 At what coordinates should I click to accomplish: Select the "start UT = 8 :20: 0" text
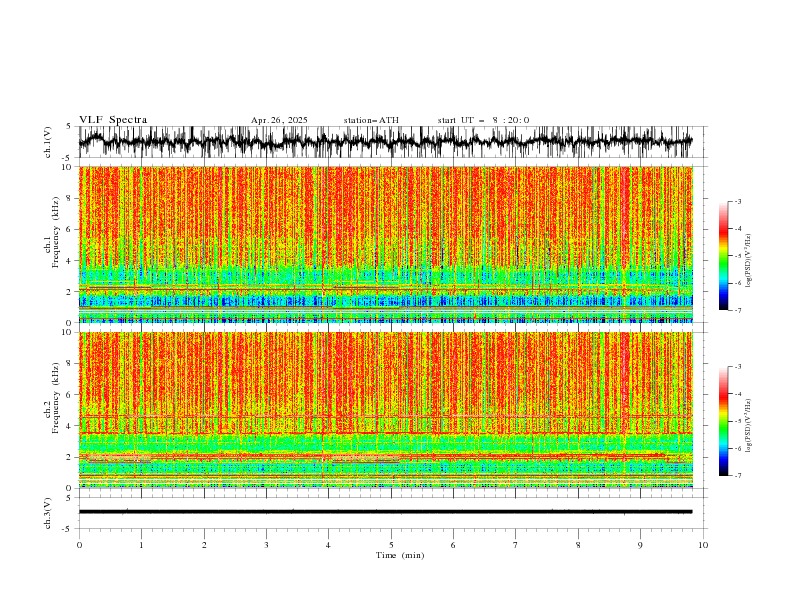(x=483, y=120)
